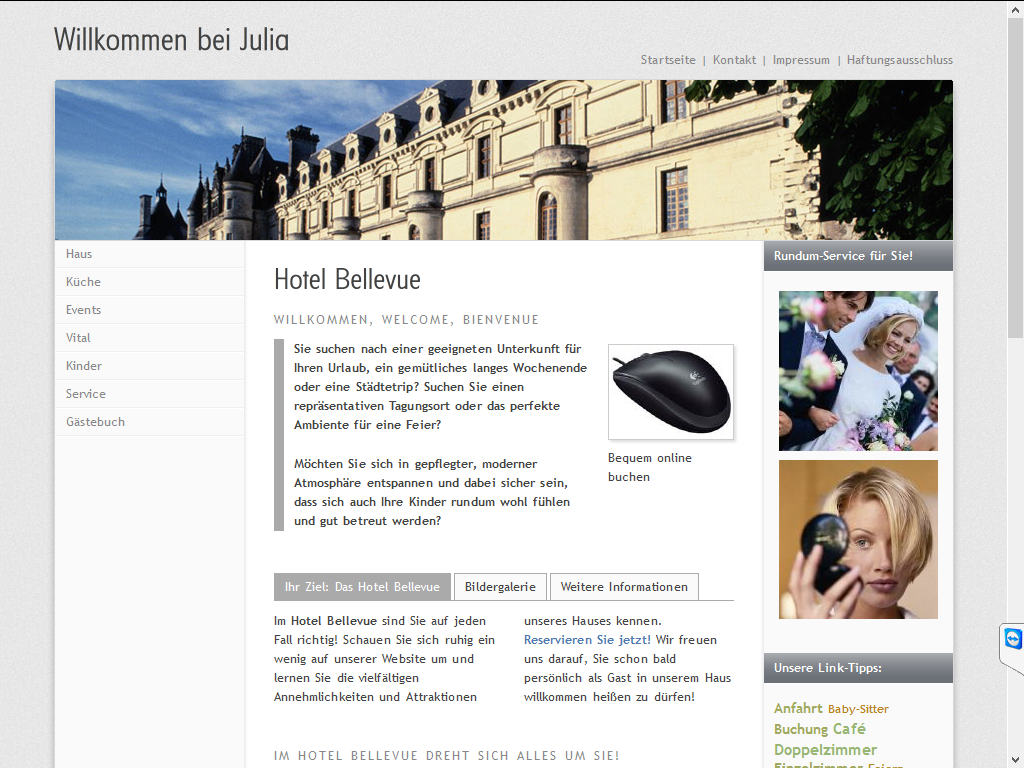Select the Ihr Ziel: Das Hotel Bellevue tab
The height and width of the screenshot is (768, 1024).
pos(362,587)
